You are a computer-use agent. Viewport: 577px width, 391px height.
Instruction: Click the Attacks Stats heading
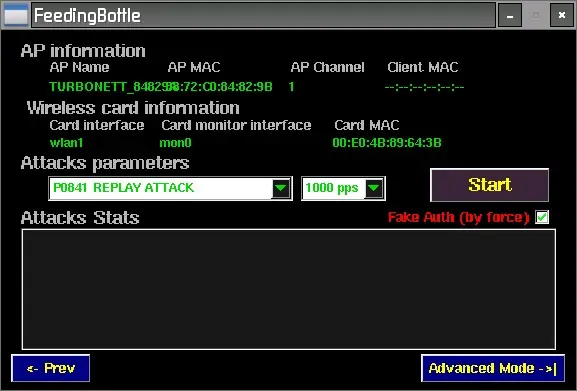coord(80,217)
